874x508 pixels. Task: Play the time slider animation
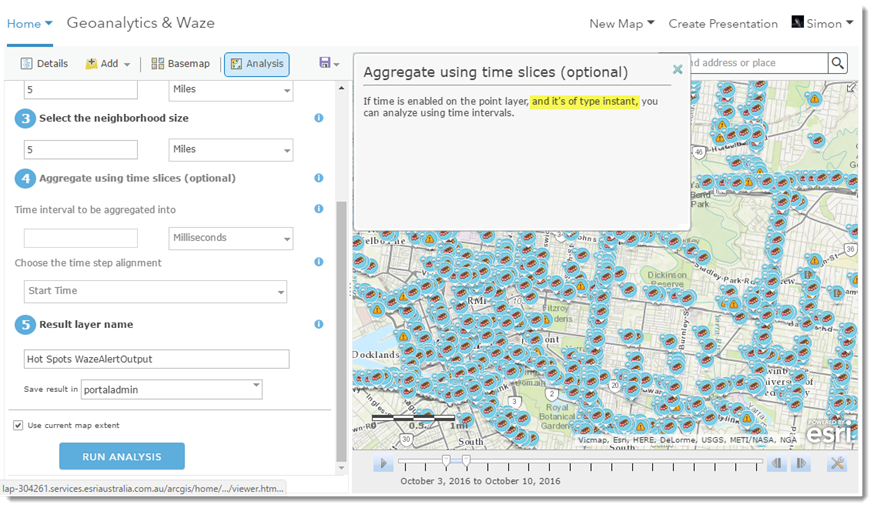coord(383,463)
